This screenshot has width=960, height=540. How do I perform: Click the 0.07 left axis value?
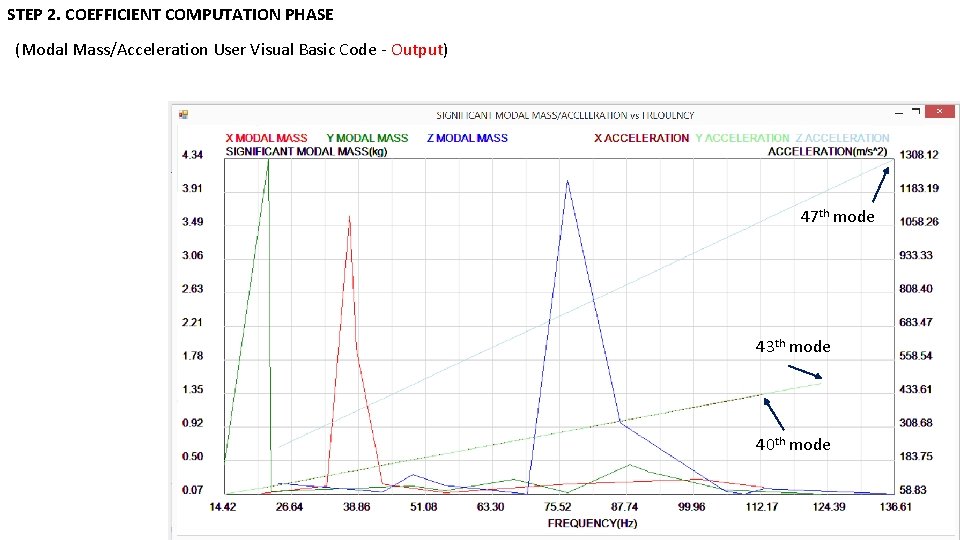tap(192, 490)
